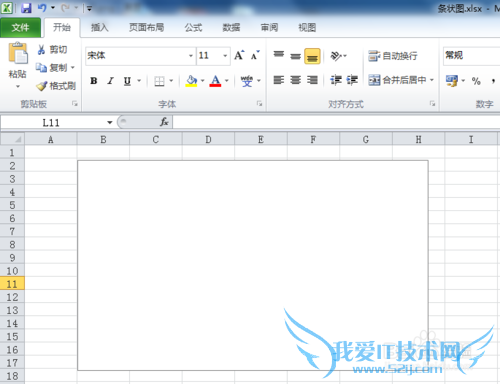This screenshot has width=500, height=384.
Task: Click the increase indent icon
Action: [x=352, y=80]
